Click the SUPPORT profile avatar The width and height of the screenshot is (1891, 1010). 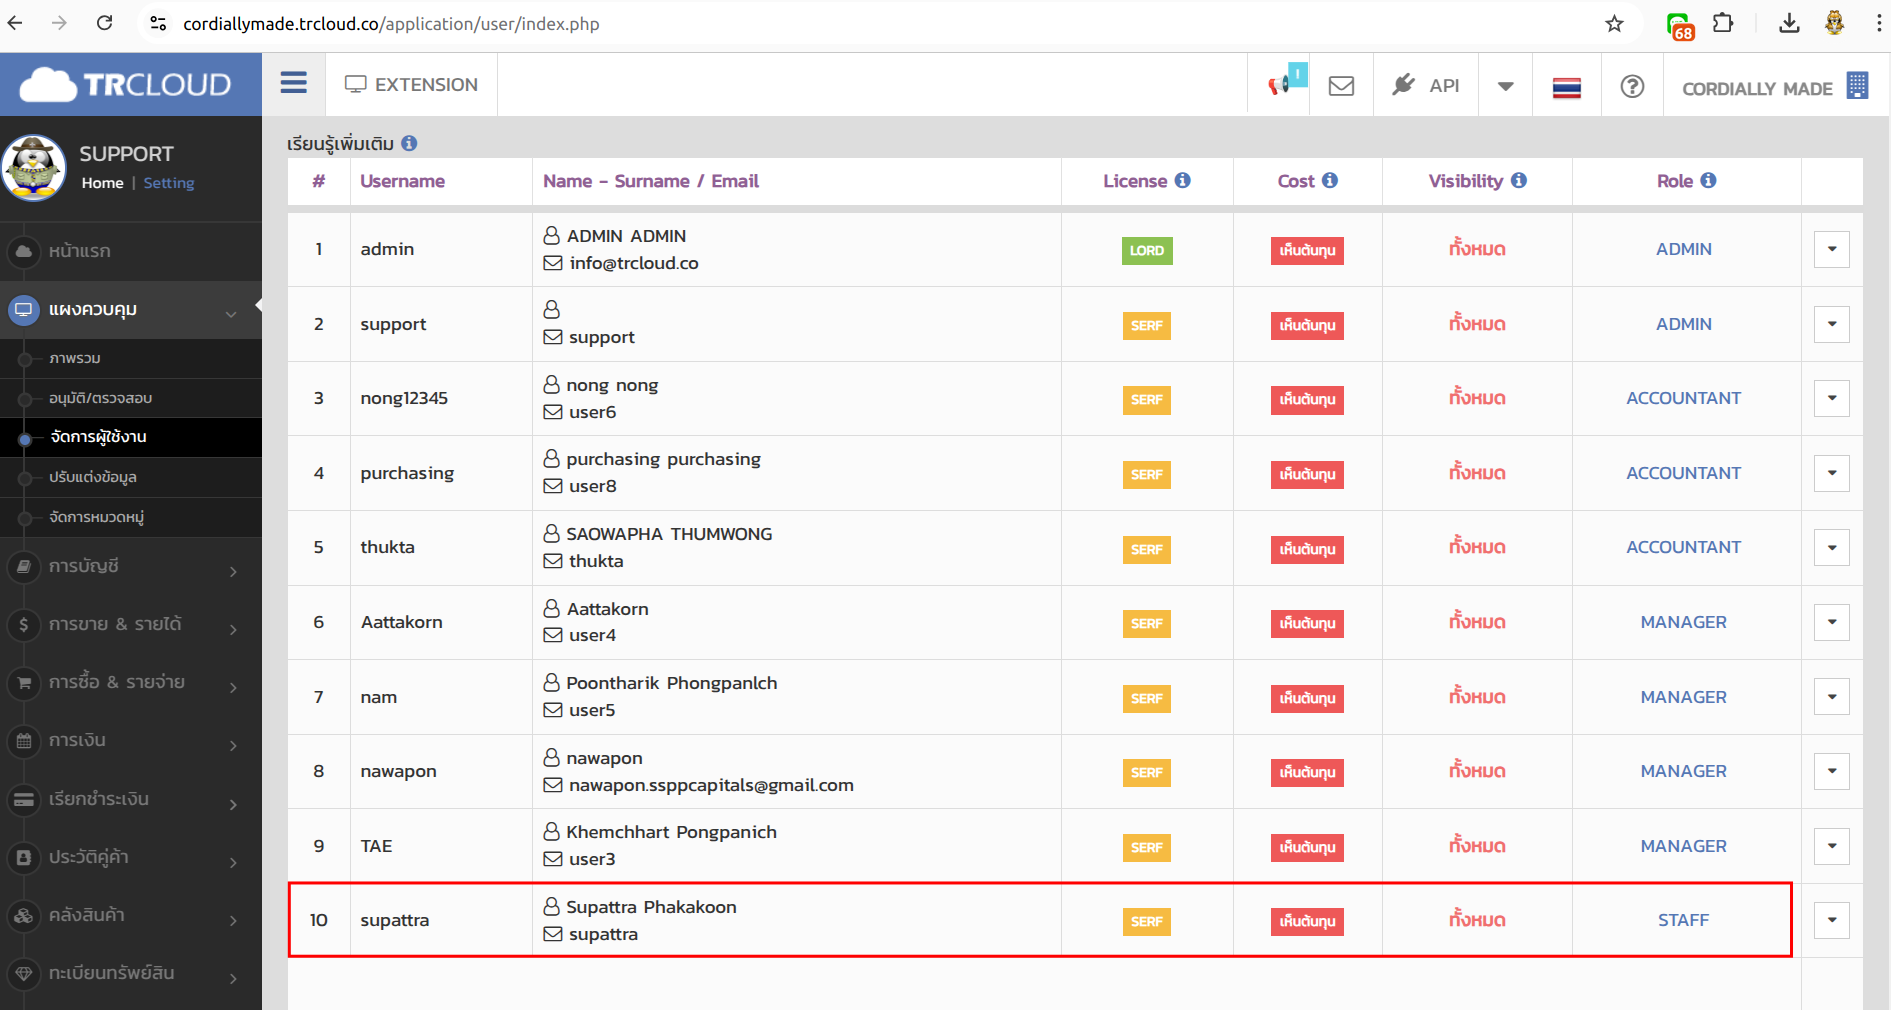pos(35,168)
